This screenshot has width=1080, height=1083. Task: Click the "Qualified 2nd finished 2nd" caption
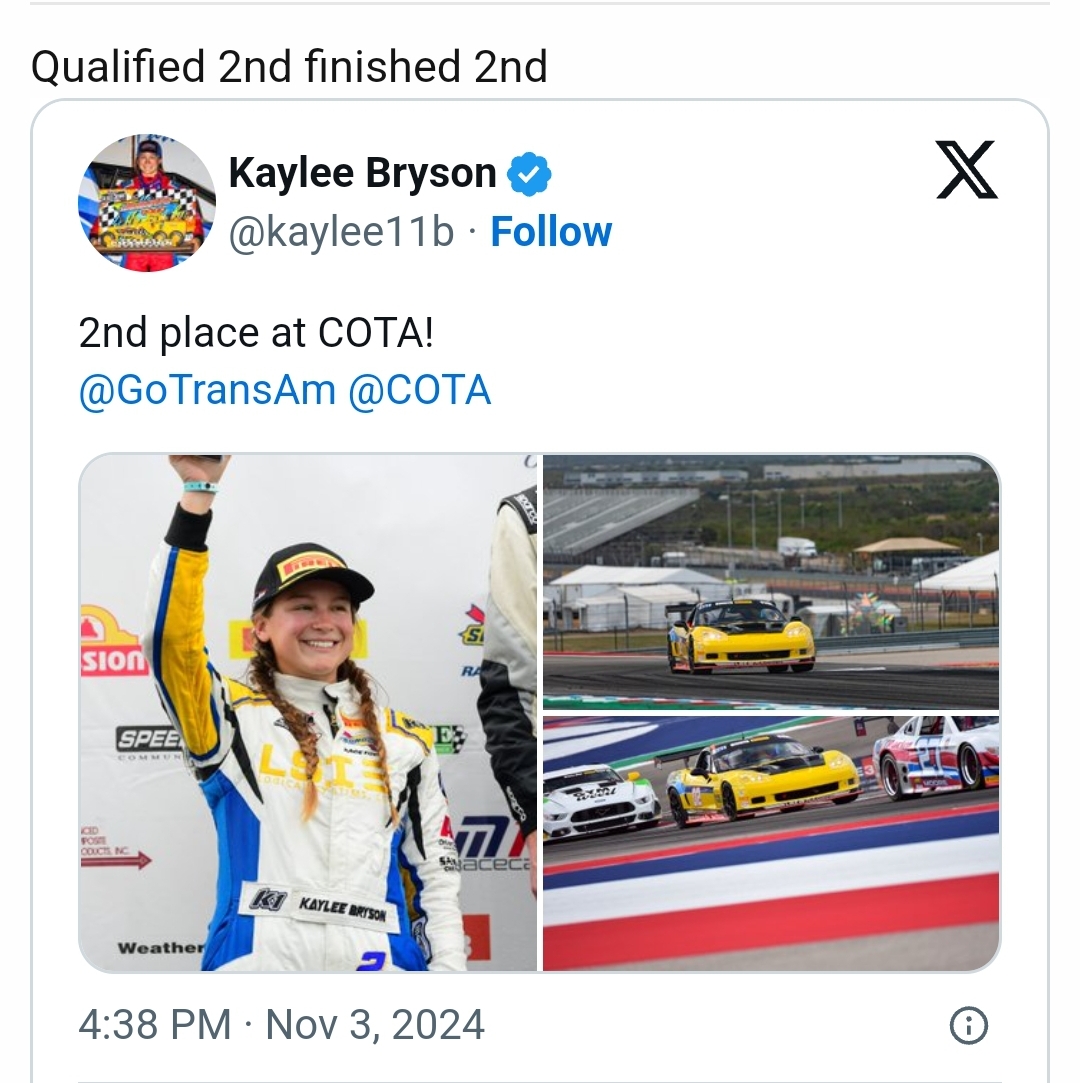[x=289, y=67]
